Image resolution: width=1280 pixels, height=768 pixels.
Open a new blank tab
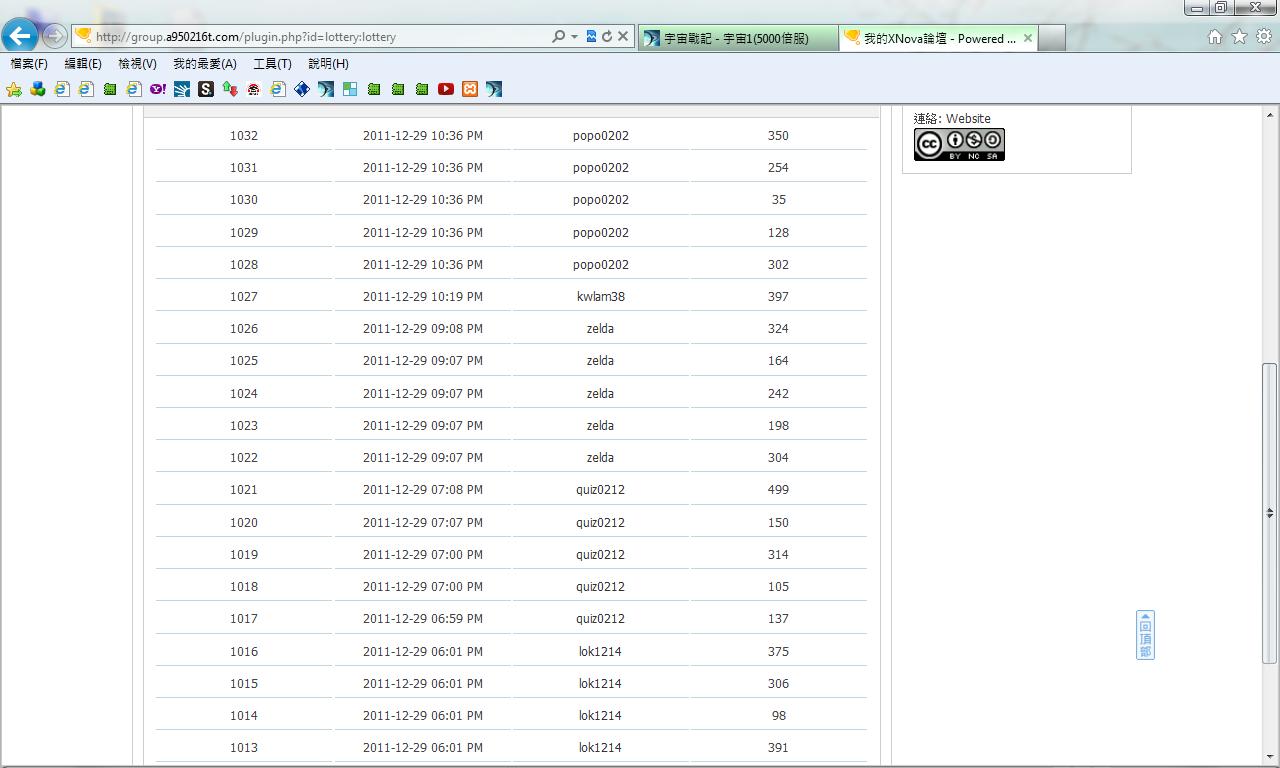point(1051,38)
